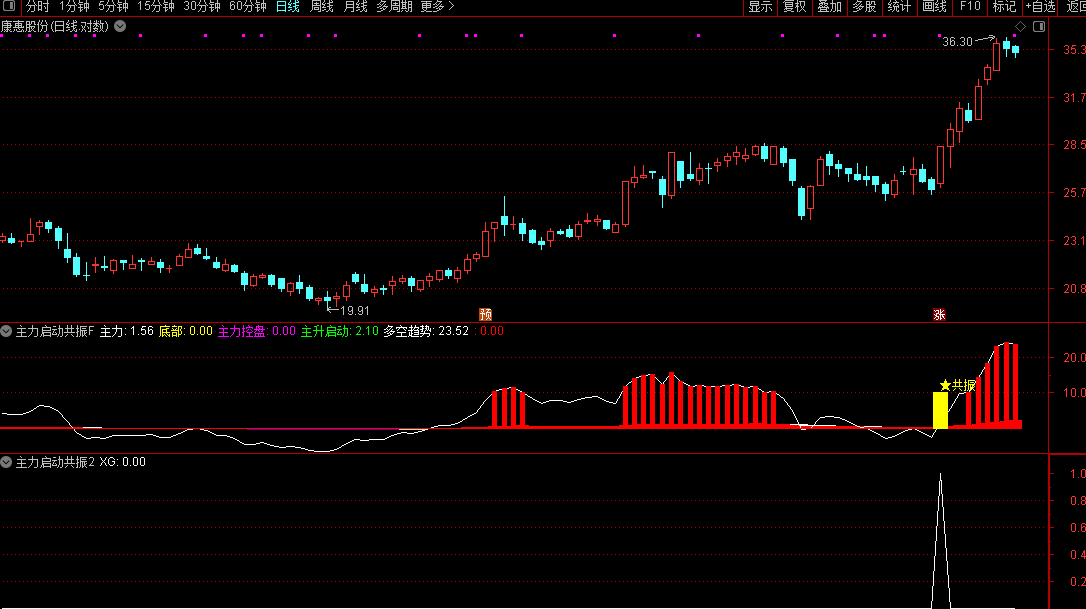Viewport: 1086px width, 609px height.
Task: Click the 张 marker icon on the chart
Action: [939, 315]
